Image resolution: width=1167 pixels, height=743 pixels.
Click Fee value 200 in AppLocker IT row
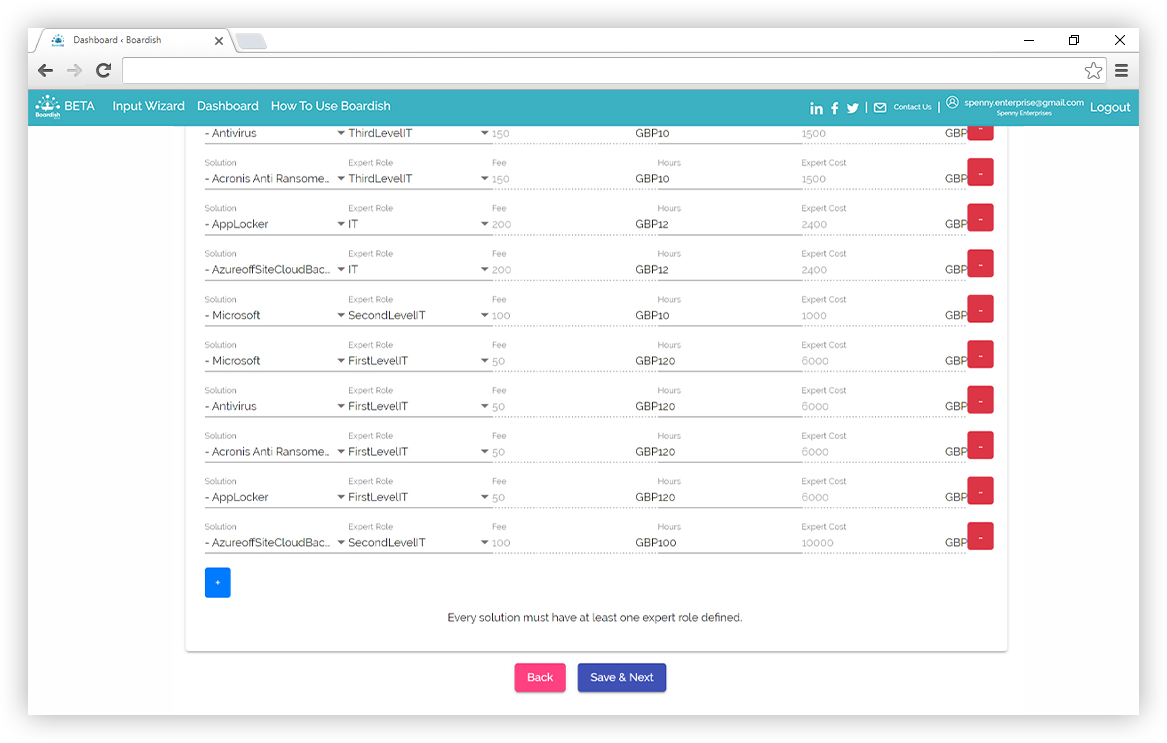pos(502,225)
